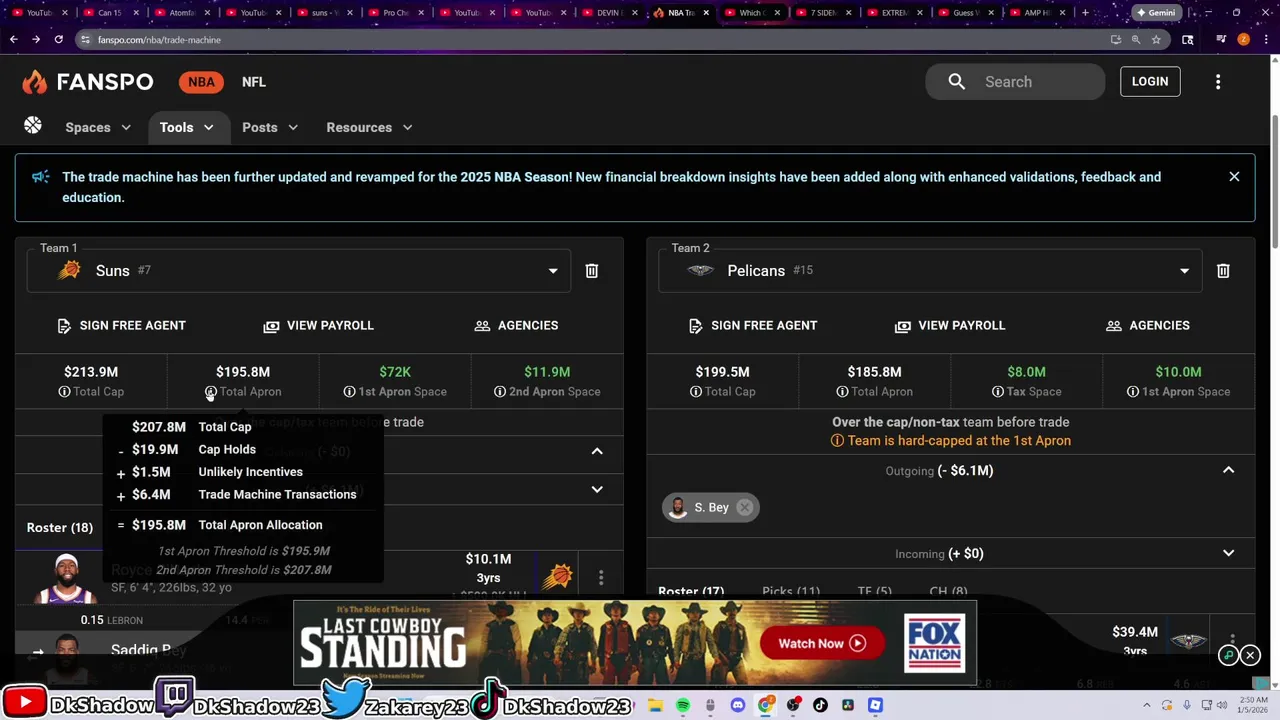The image size is (1280, 720).
Task: Close the ad with X button
Action: 1250,656
